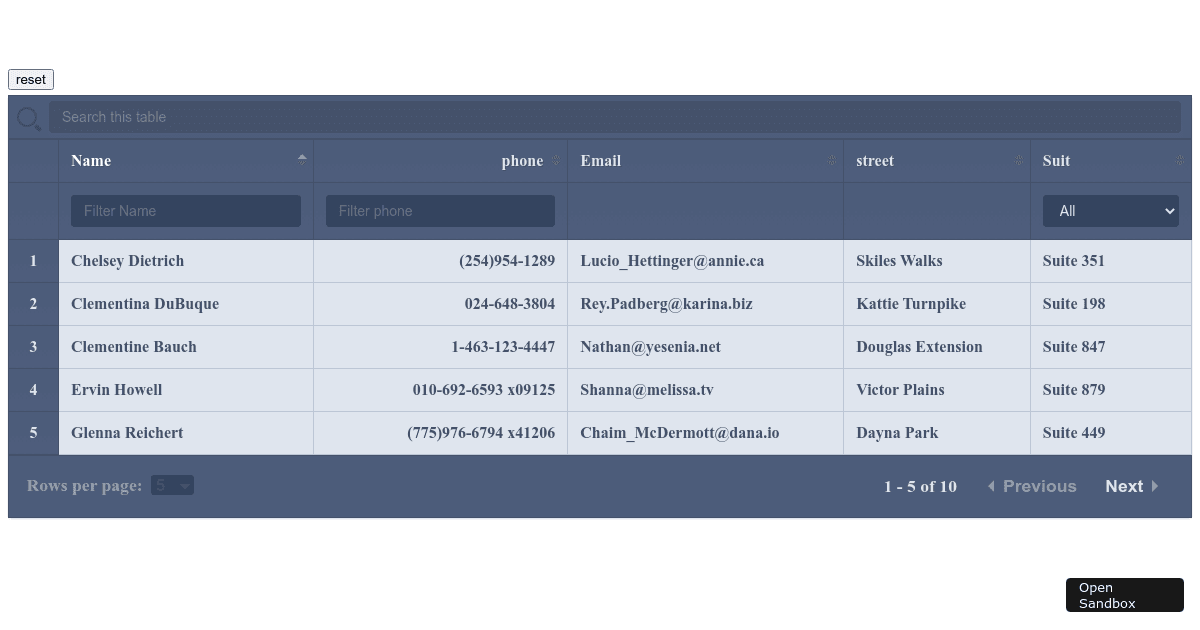Select row number 3 index cell
This screenshot has width=1200, height=630.
33,347
